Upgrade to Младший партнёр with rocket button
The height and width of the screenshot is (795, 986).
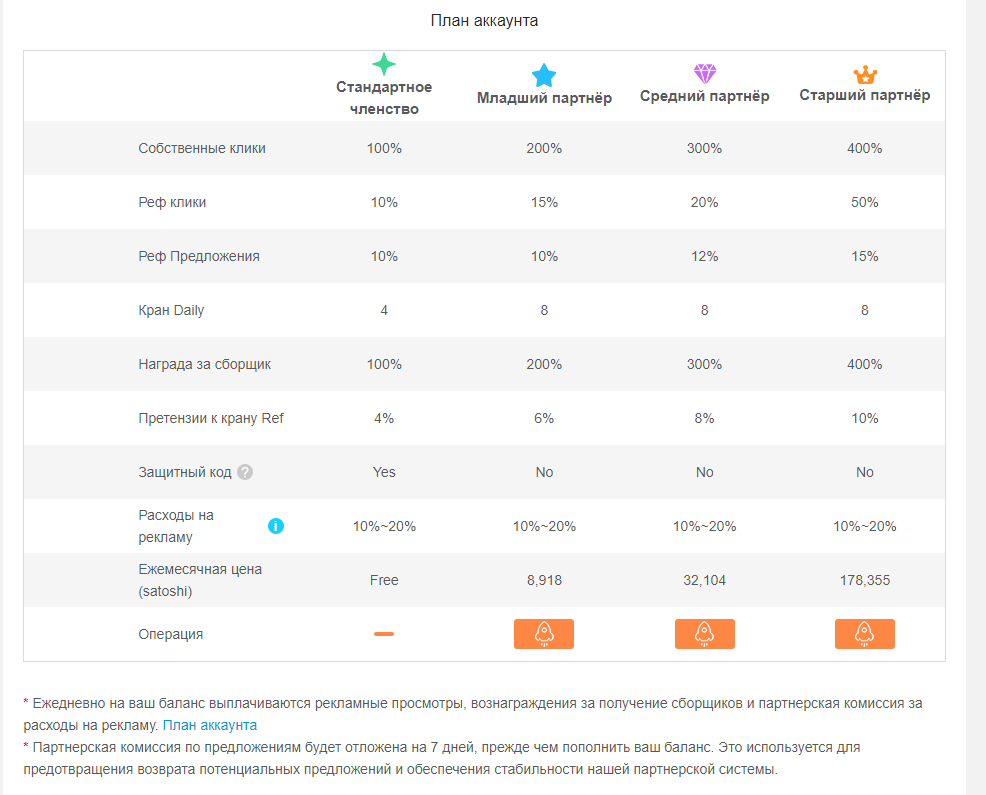544,634
